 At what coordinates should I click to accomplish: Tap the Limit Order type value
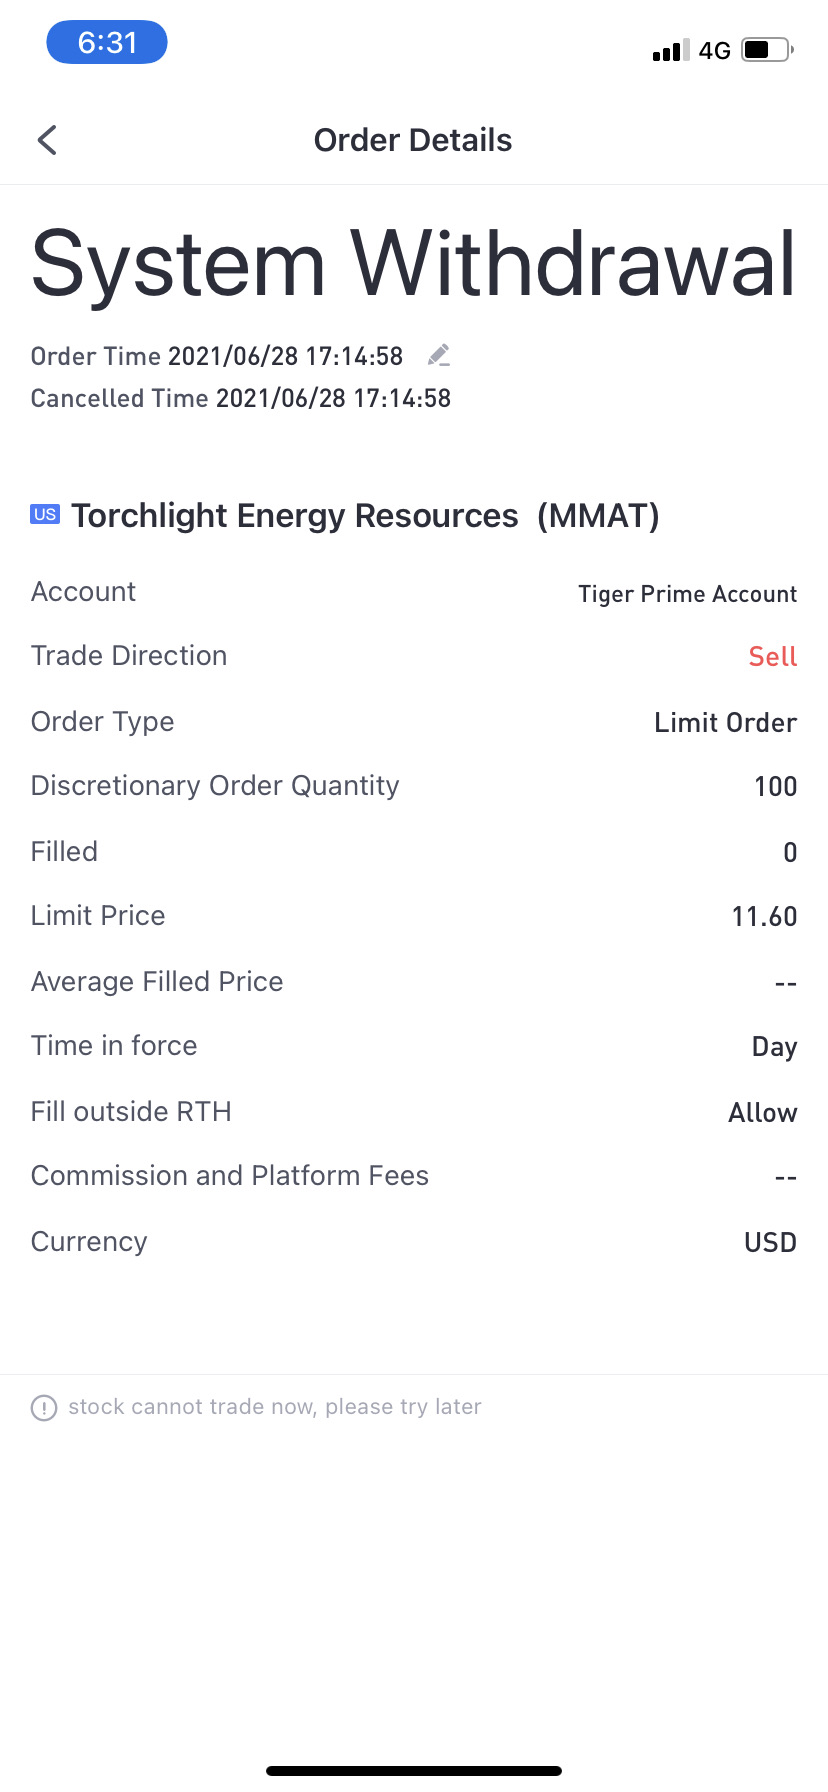coord(725,723)
